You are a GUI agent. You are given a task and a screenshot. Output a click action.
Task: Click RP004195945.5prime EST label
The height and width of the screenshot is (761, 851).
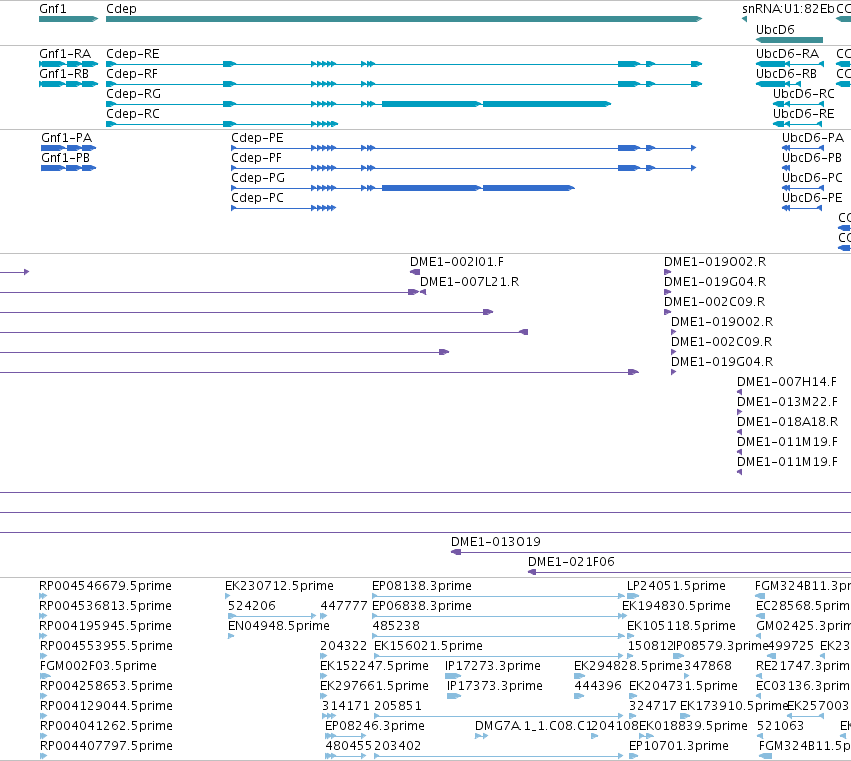(x=105, y=625)
